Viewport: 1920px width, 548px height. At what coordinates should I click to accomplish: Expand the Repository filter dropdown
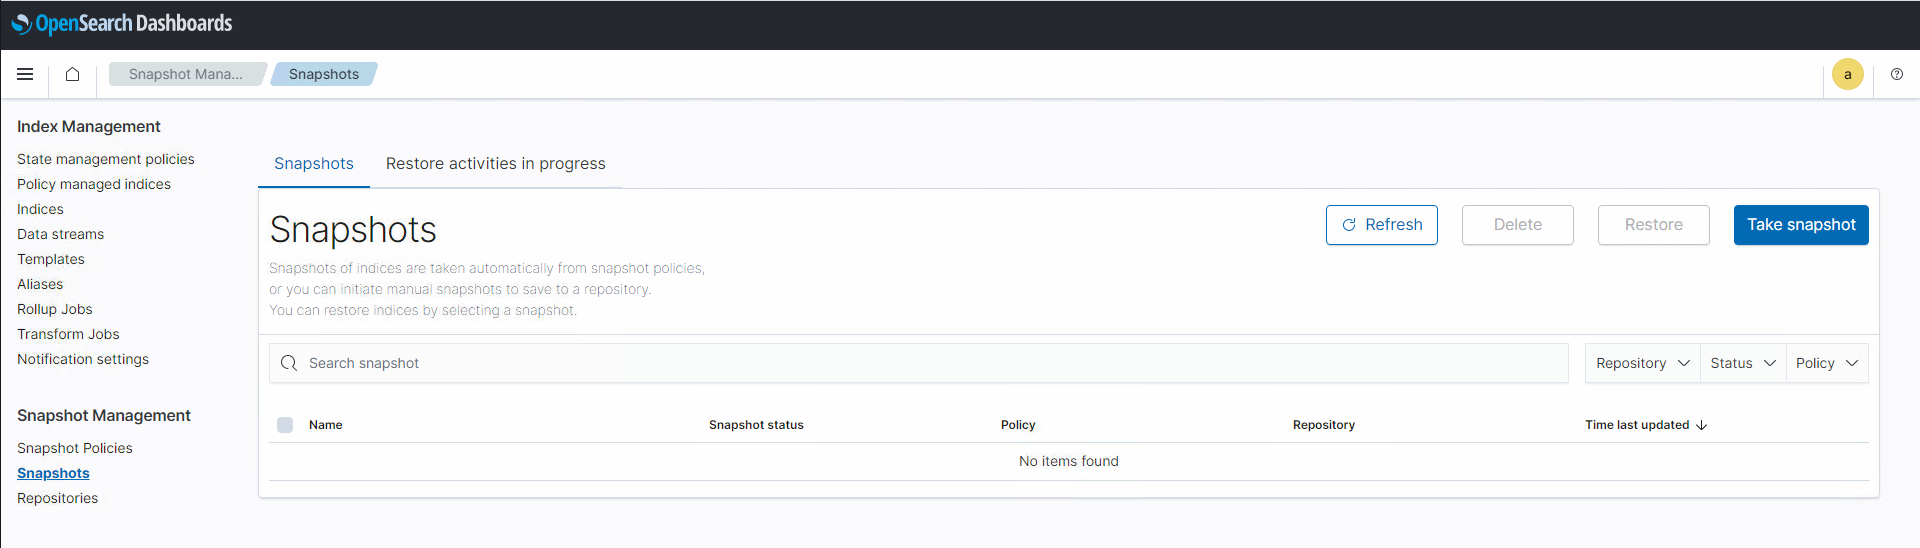tap(1642, 363)
